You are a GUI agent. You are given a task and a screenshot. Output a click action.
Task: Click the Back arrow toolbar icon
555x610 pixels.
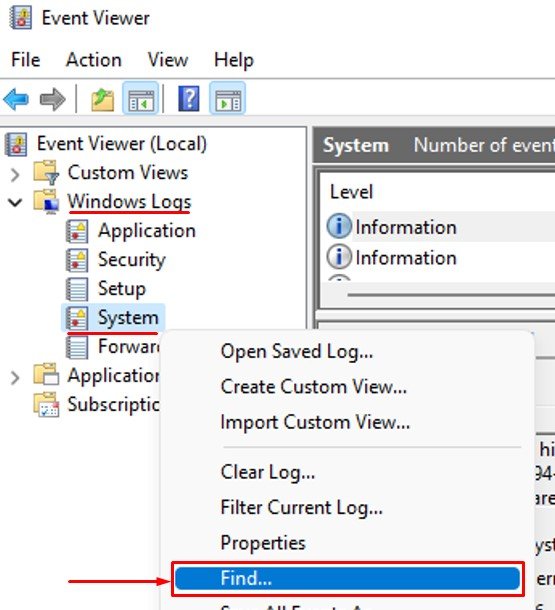pos(16,99)
